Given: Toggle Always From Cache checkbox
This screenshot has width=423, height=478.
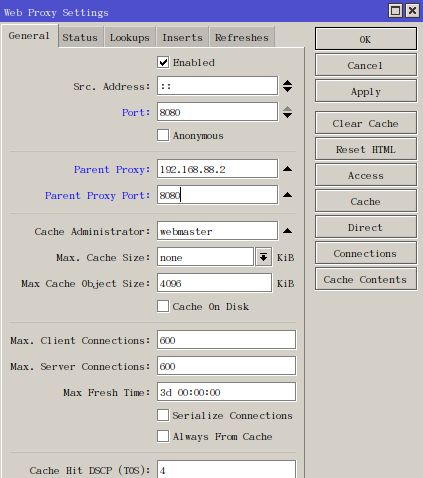Looking at the screenshot, I should point(163,436).
